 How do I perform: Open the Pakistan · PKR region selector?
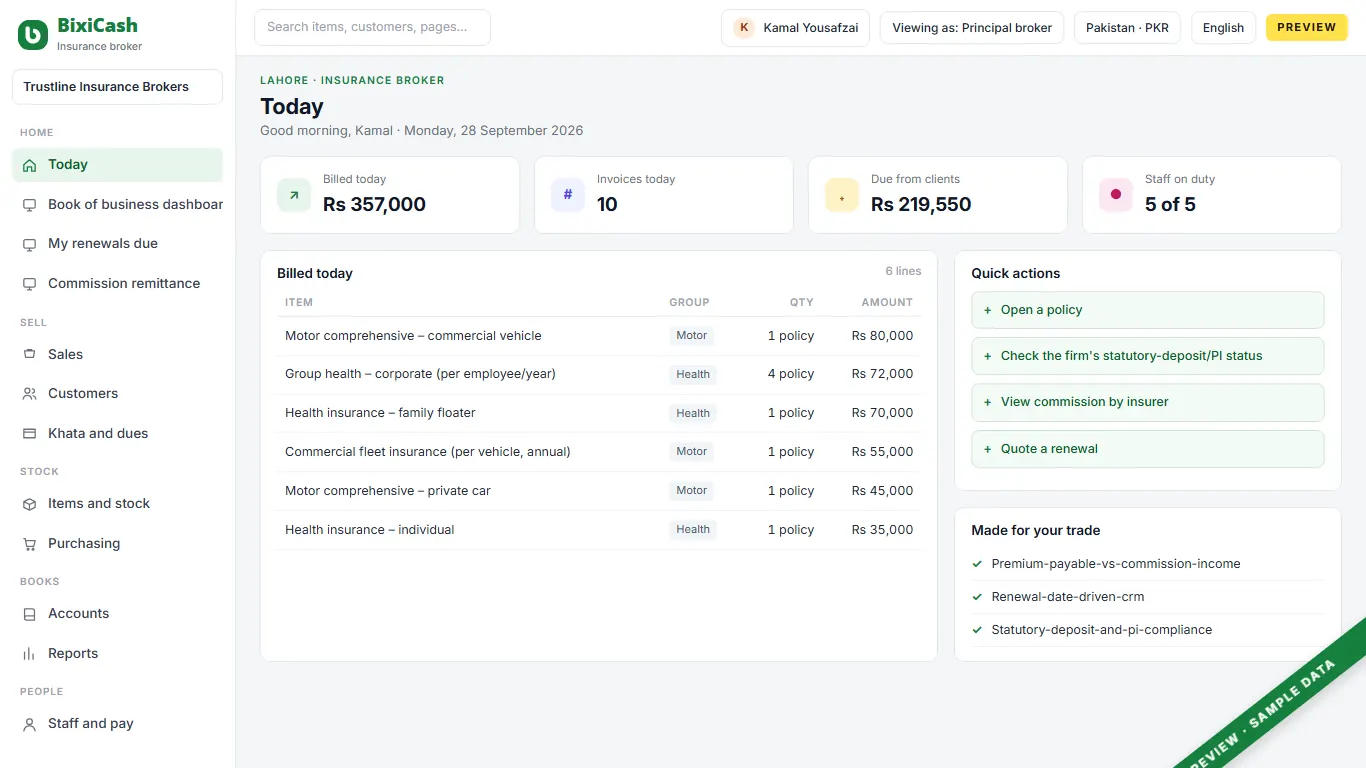[x=1128, y=28]
